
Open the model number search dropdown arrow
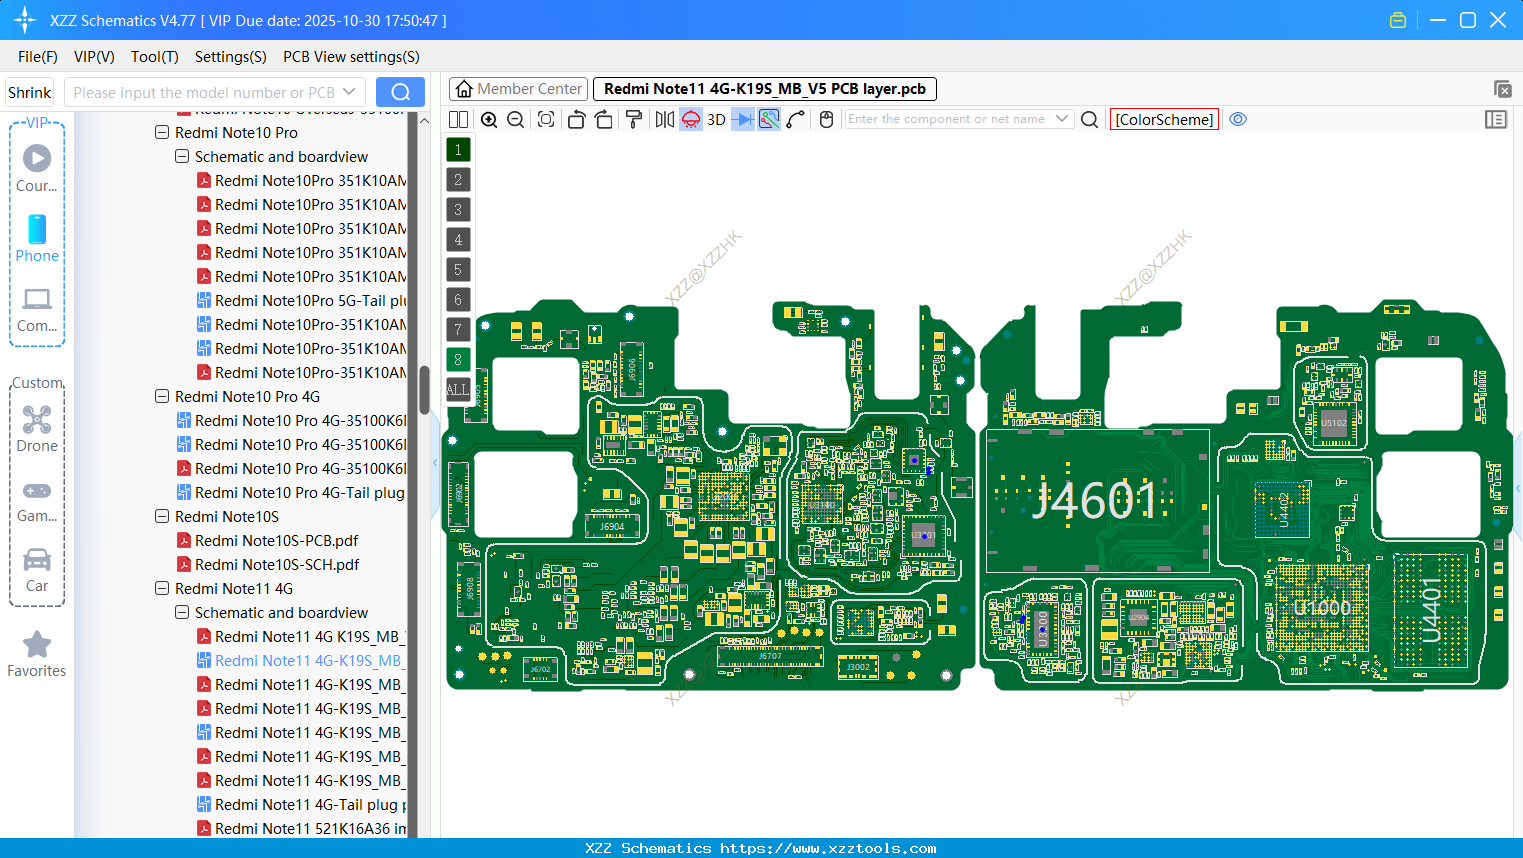pos(349,92)
